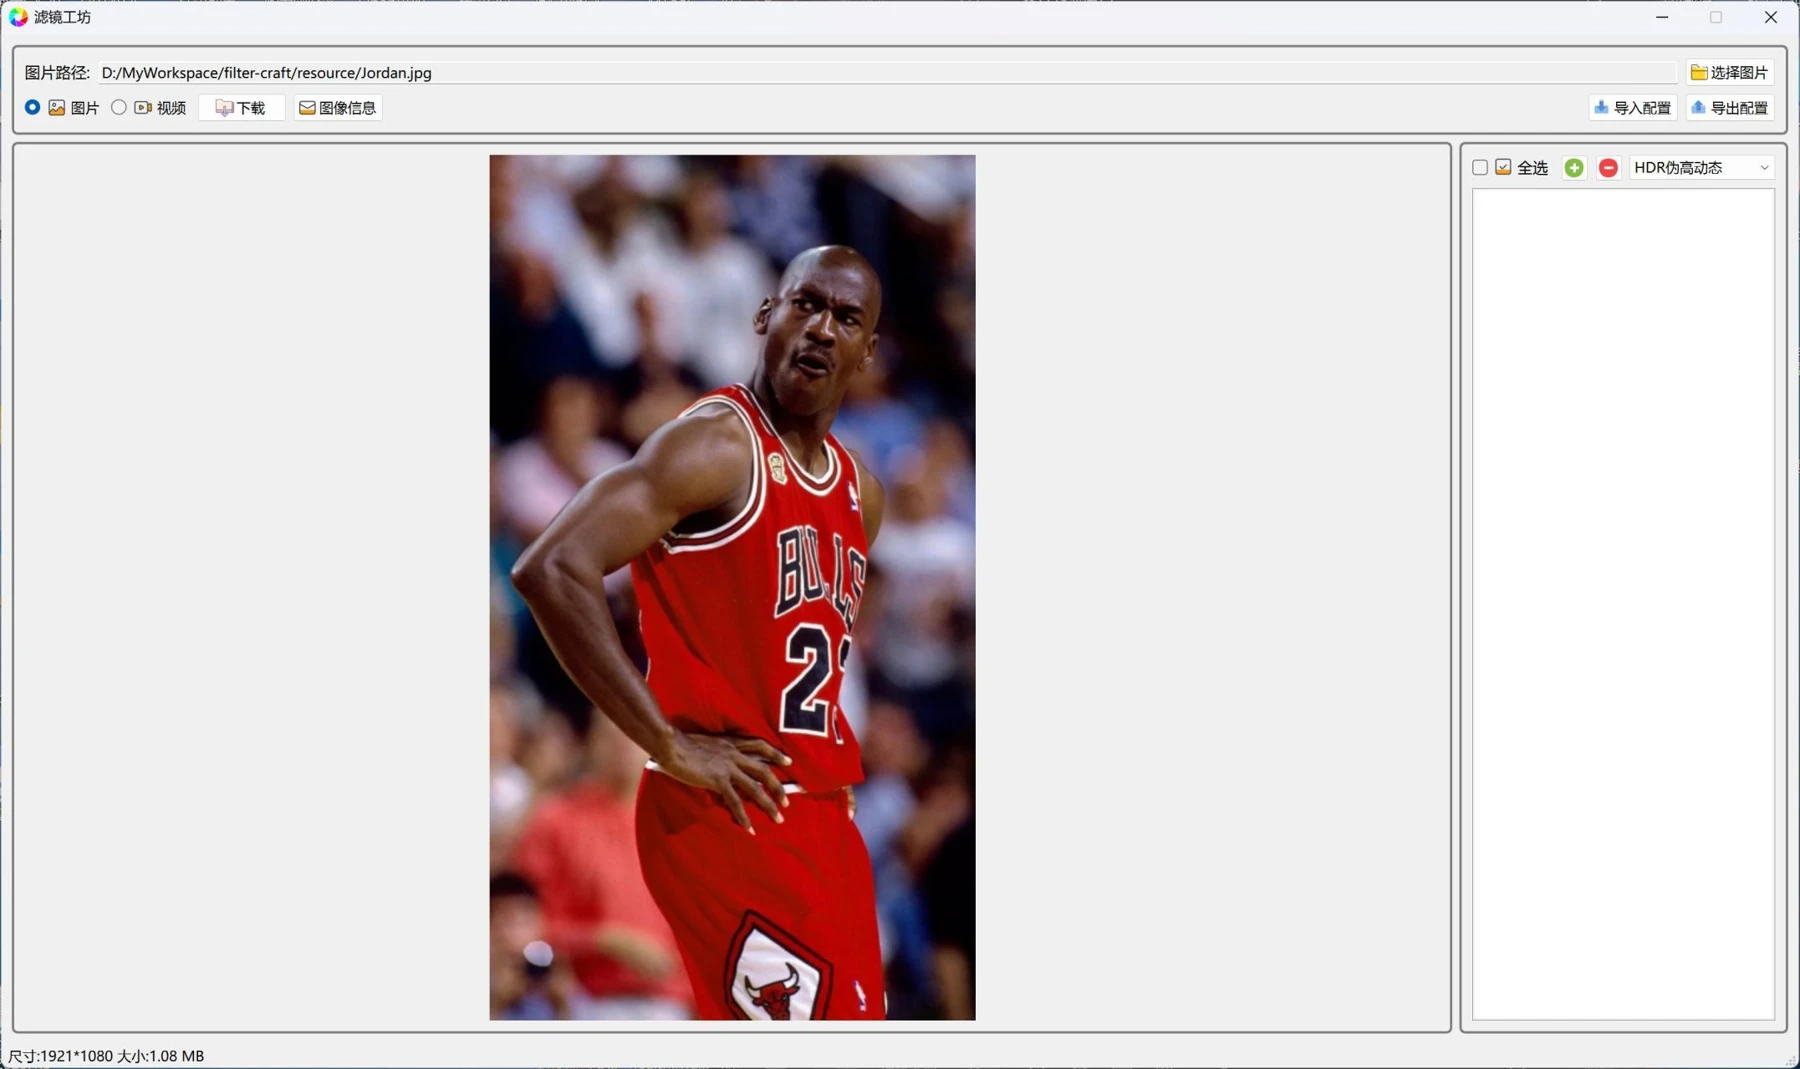Open the HDR伪高动态 filter dropdown
The width and height of the screenshot is (1800, 1069).
pyautogui.click(x=1701, y=168)
